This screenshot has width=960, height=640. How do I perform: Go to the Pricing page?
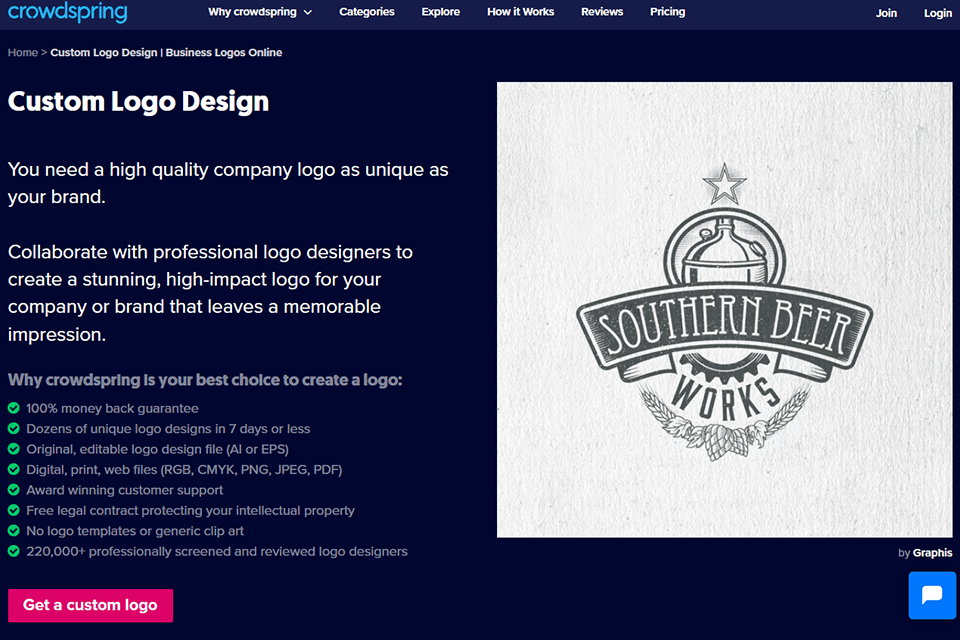pyautogui.click(x=667, y=12)
